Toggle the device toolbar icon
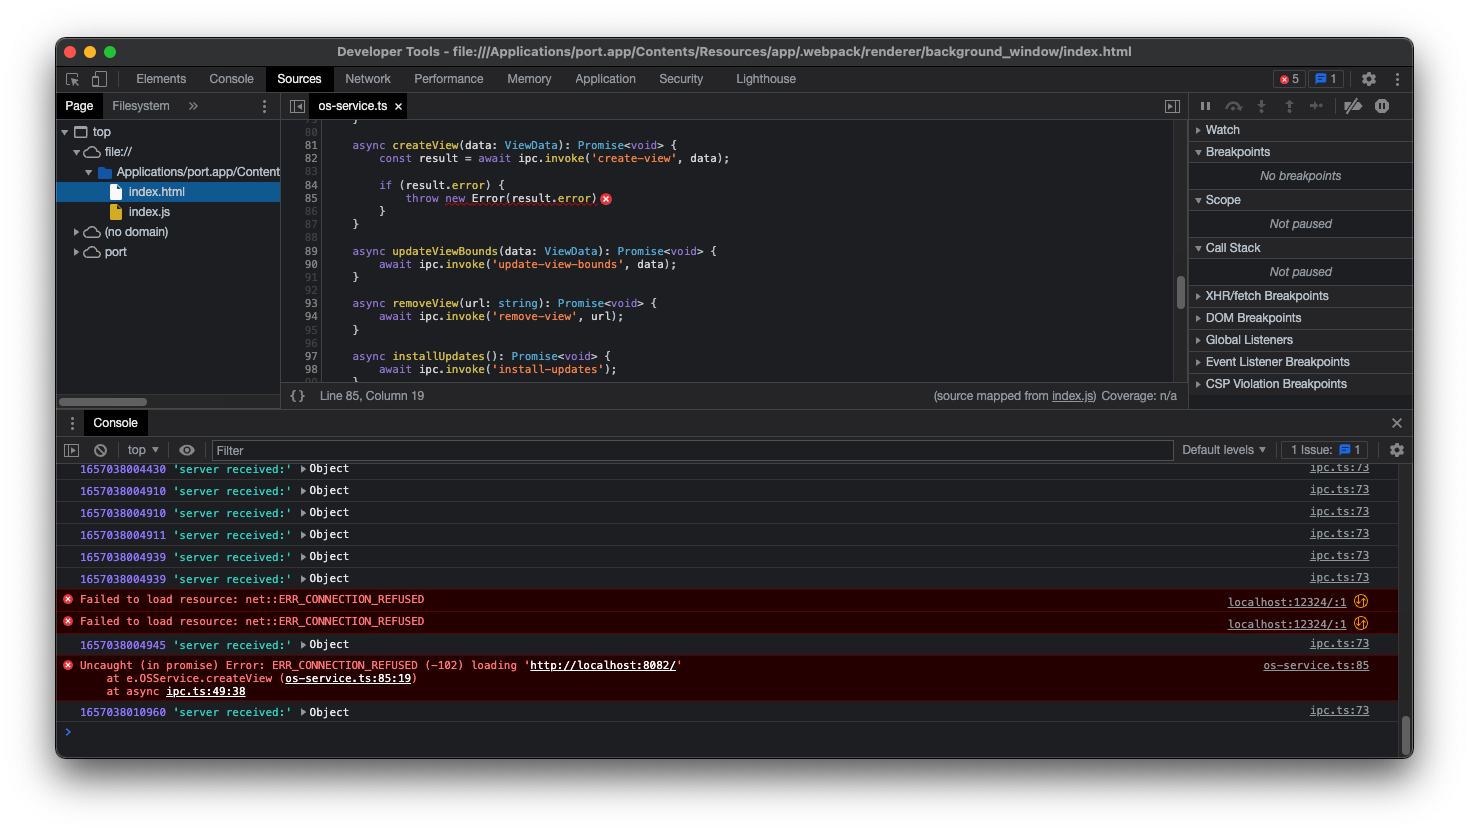 (x=99, y=79)
